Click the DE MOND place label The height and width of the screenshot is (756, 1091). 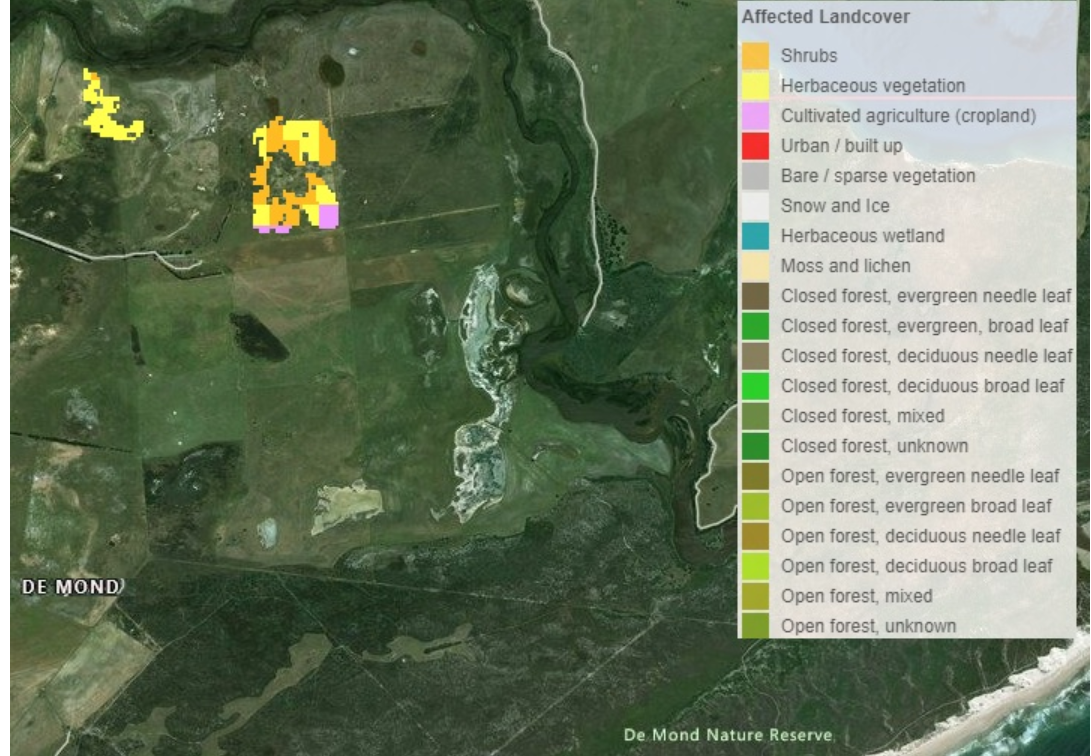pyautogui.click(x=72, y=588)
